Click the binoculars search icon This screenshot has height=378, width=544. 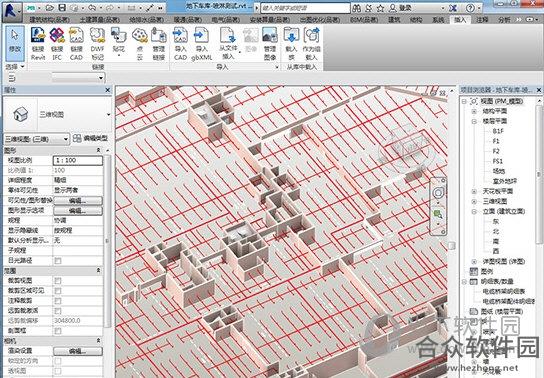pyautogui.click(x=356, y=8)
